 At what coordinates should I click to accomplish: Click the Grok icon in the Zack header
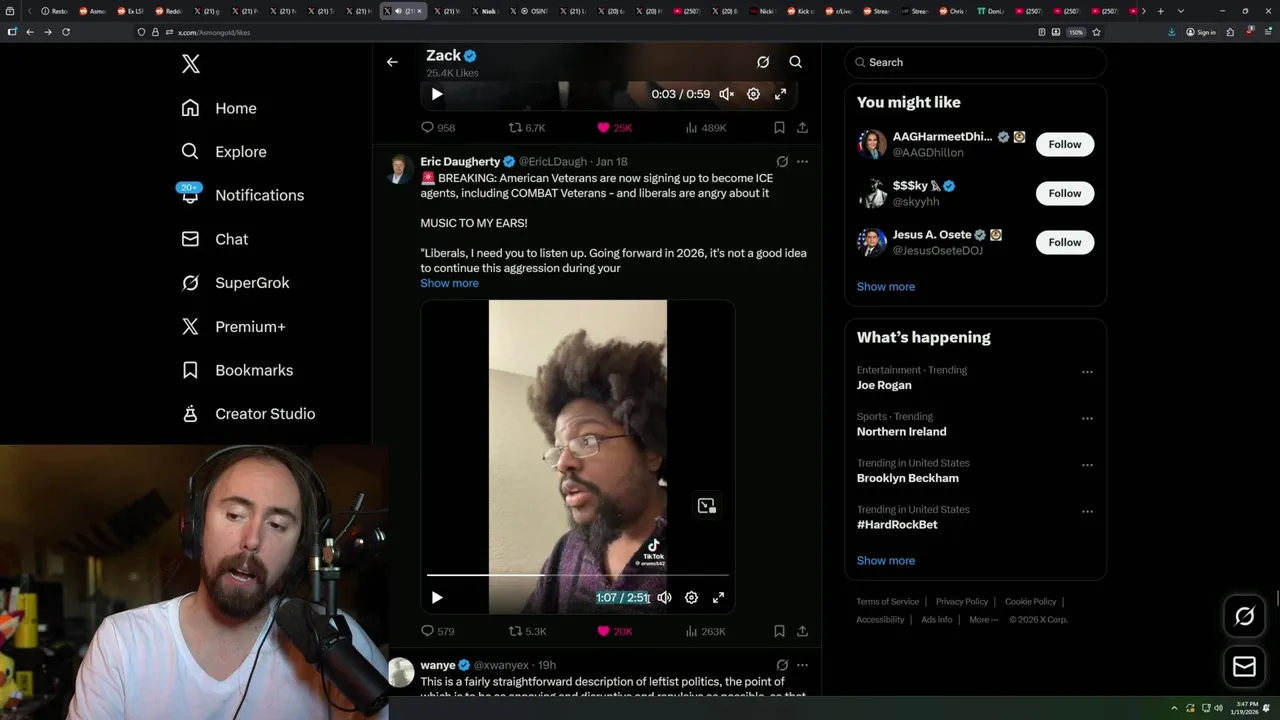[x=763, y=62]
